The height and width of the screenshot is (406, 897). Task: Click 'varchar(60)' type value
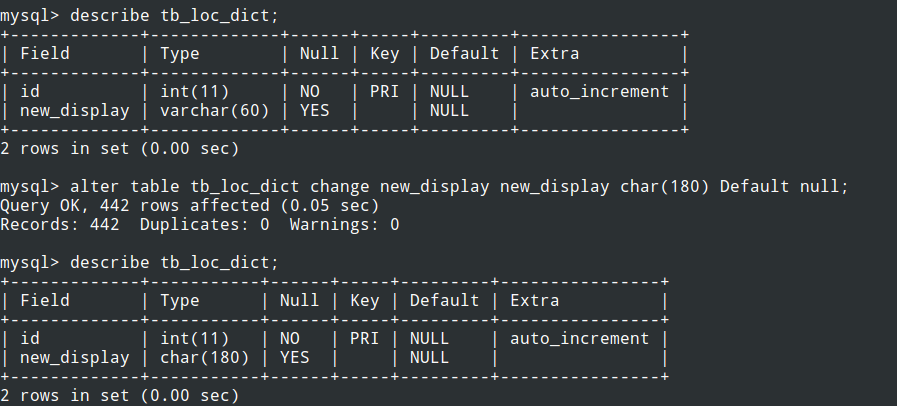pyautogui.click(x=215, y=110)
